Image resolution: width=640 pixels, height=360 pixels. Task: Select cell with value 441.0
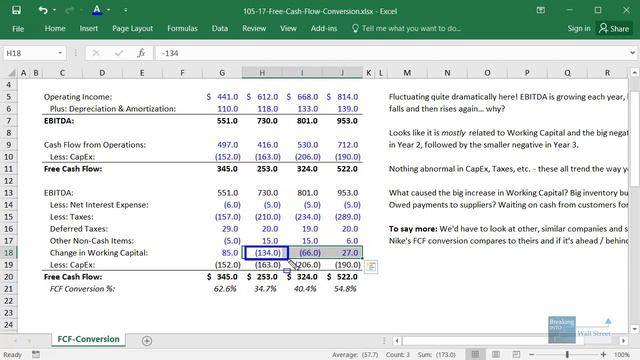(x=222, y=97)
